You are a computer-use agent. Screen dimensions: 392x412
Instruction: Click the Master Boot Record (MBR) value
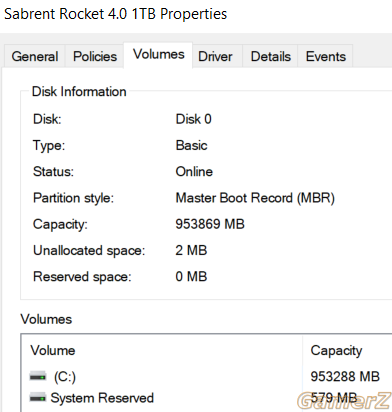click(x=255, y=198)
